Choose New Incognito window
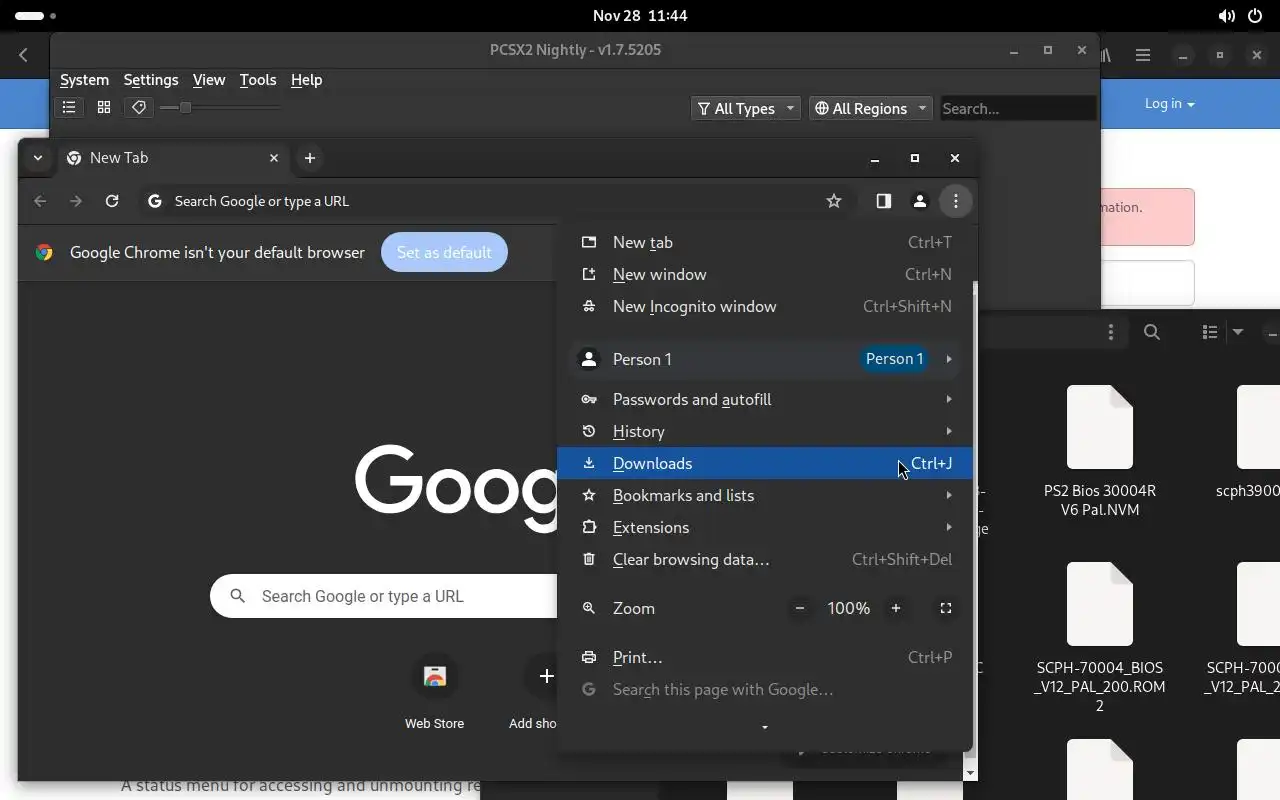Viewport: 1280px width, 800px height. click(765, 306)
